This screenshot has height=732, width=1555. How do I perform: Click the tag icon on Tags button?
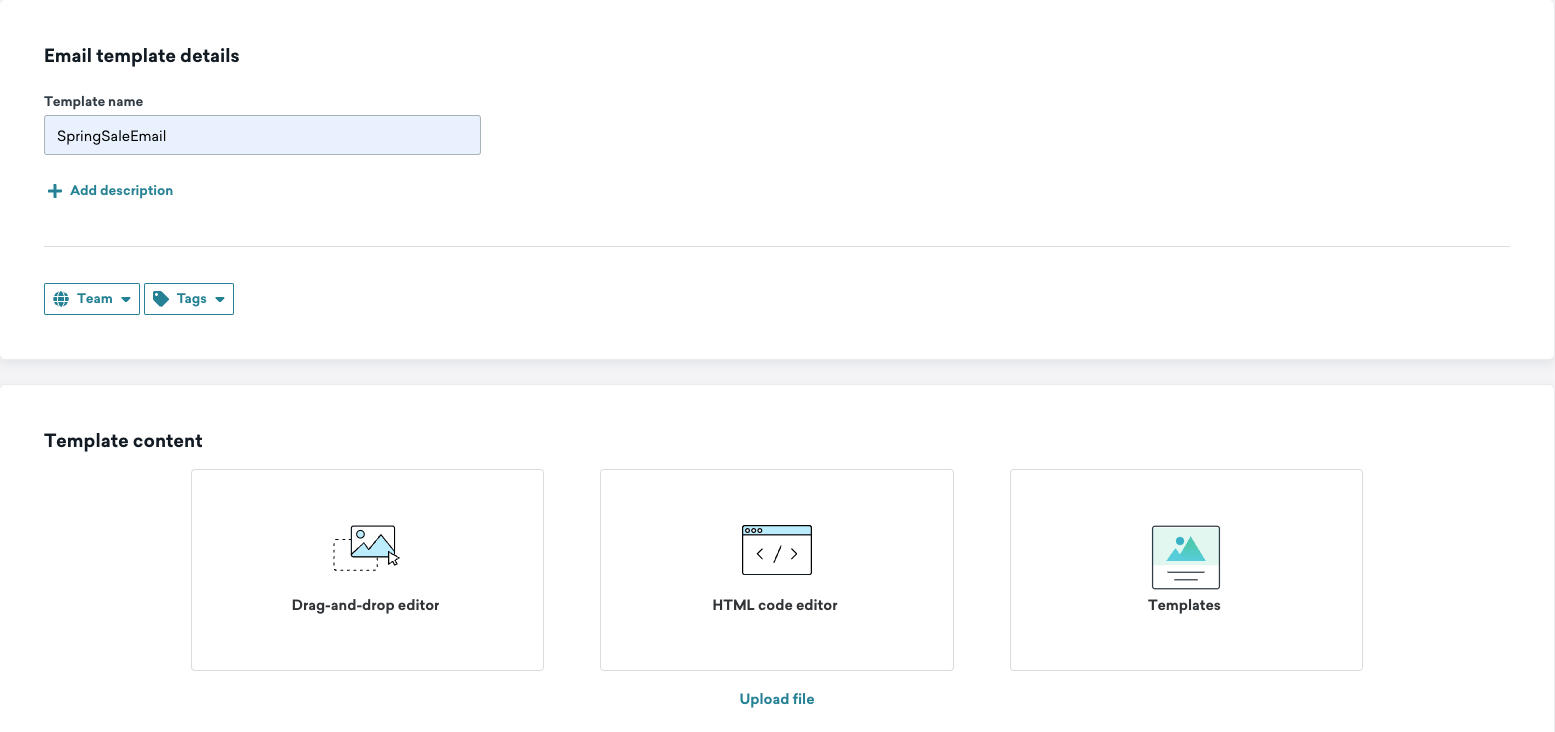(161, 299)
